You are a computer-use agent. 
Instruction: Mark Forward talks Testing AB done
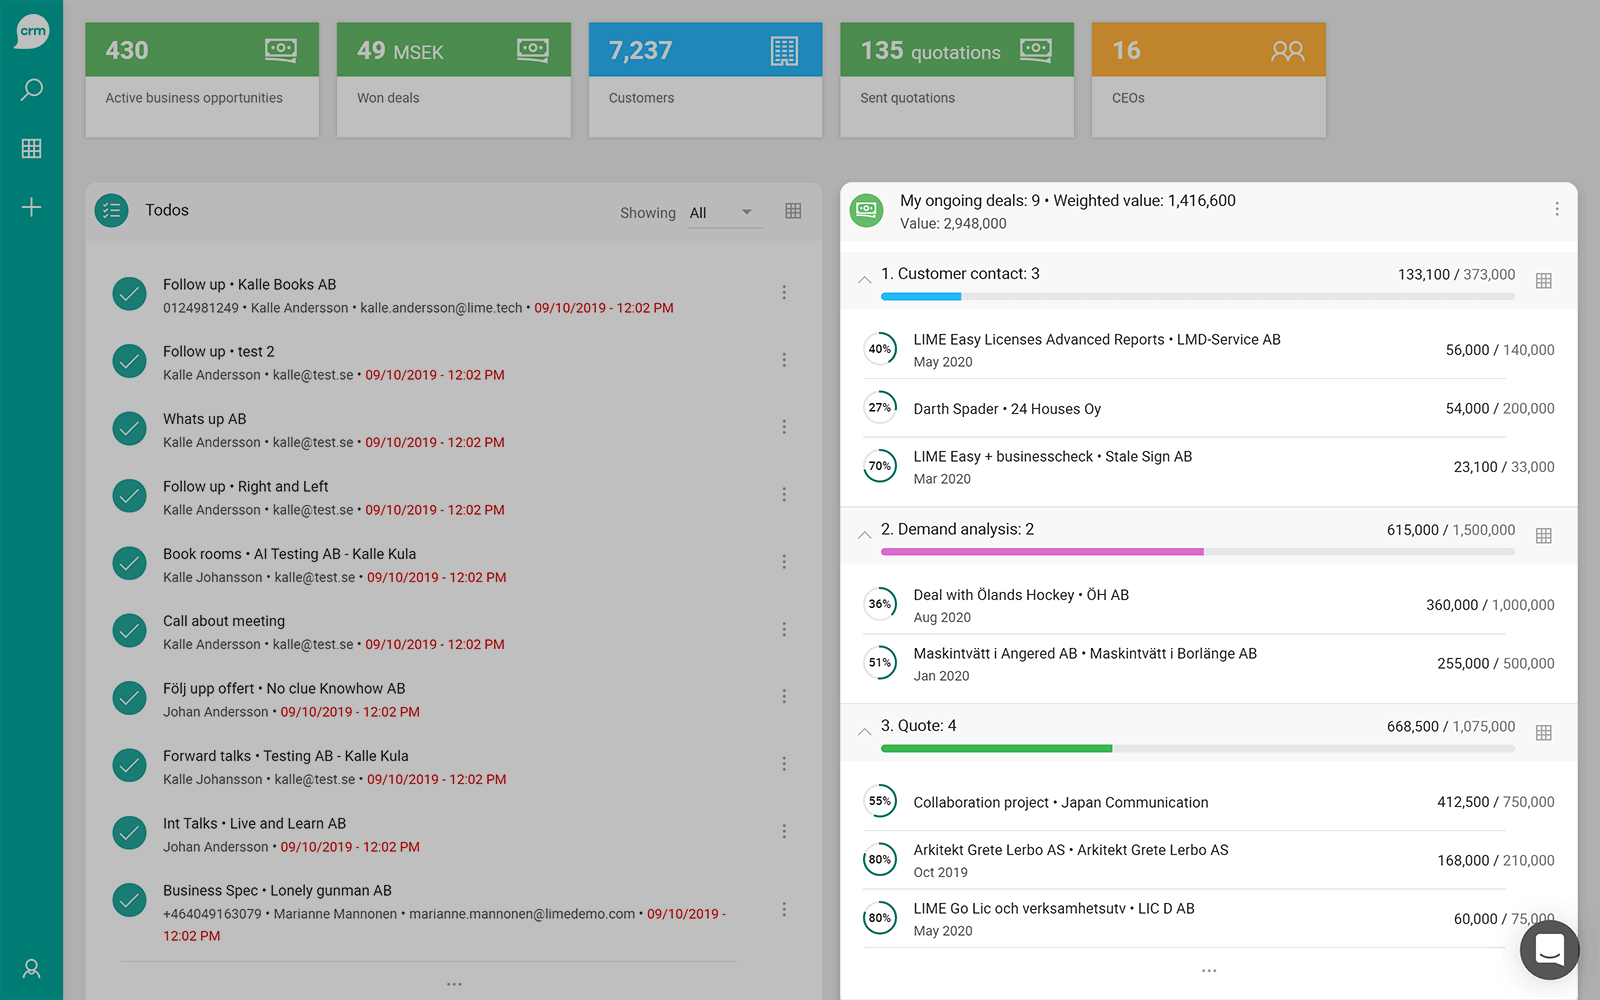coord(129,766)
